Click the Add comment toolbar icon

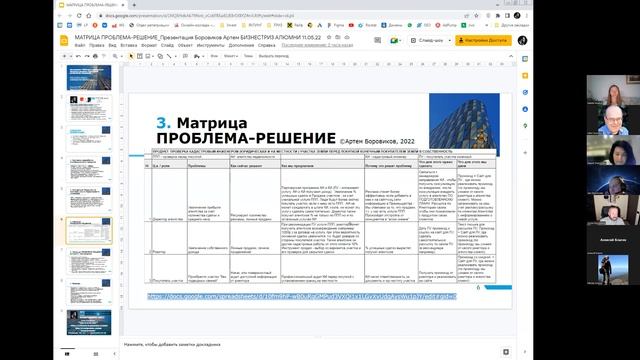[x=185, y=56]
